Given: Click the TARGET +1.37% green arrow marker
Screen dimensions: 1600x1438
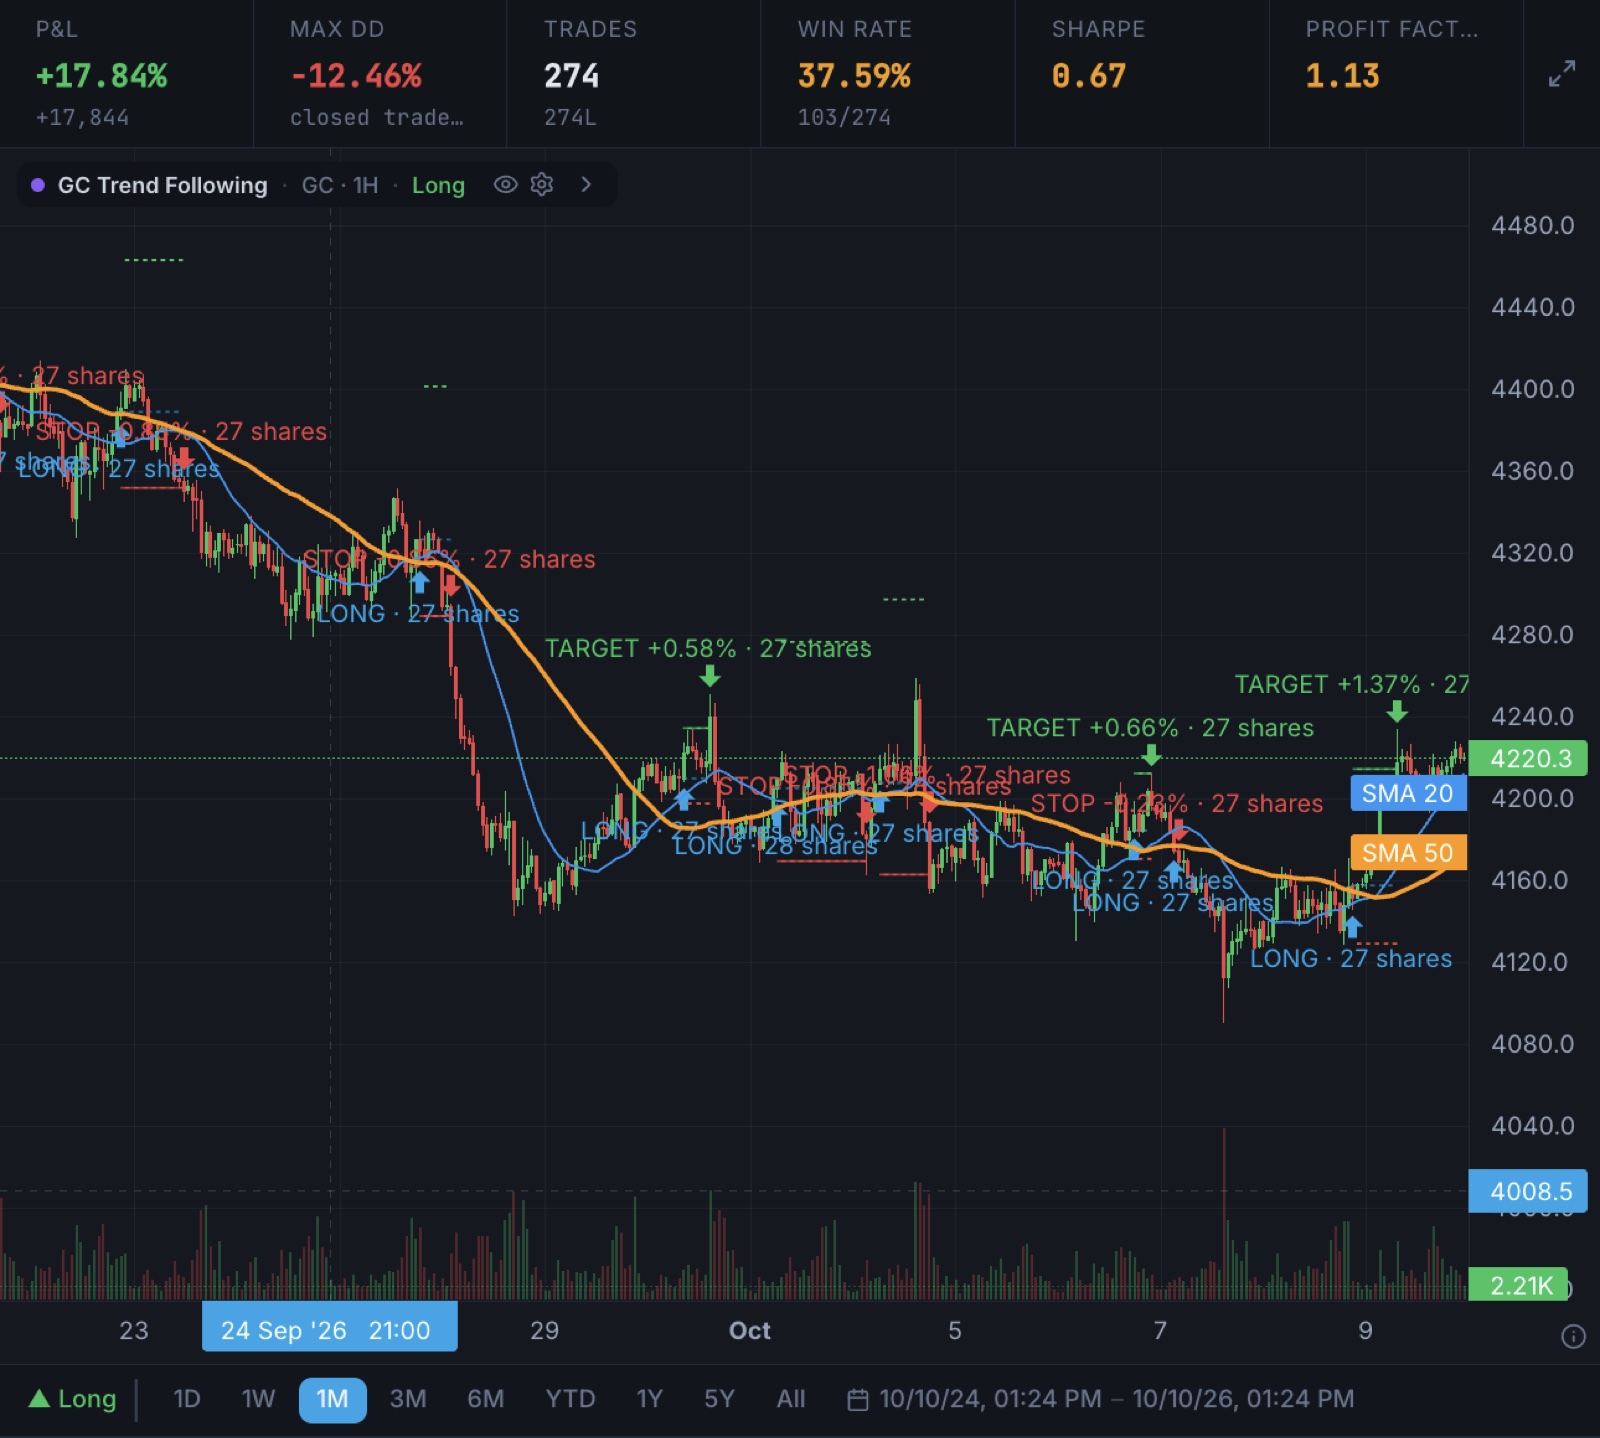Looking at the screenshot, I should (x=1397, y=712).
